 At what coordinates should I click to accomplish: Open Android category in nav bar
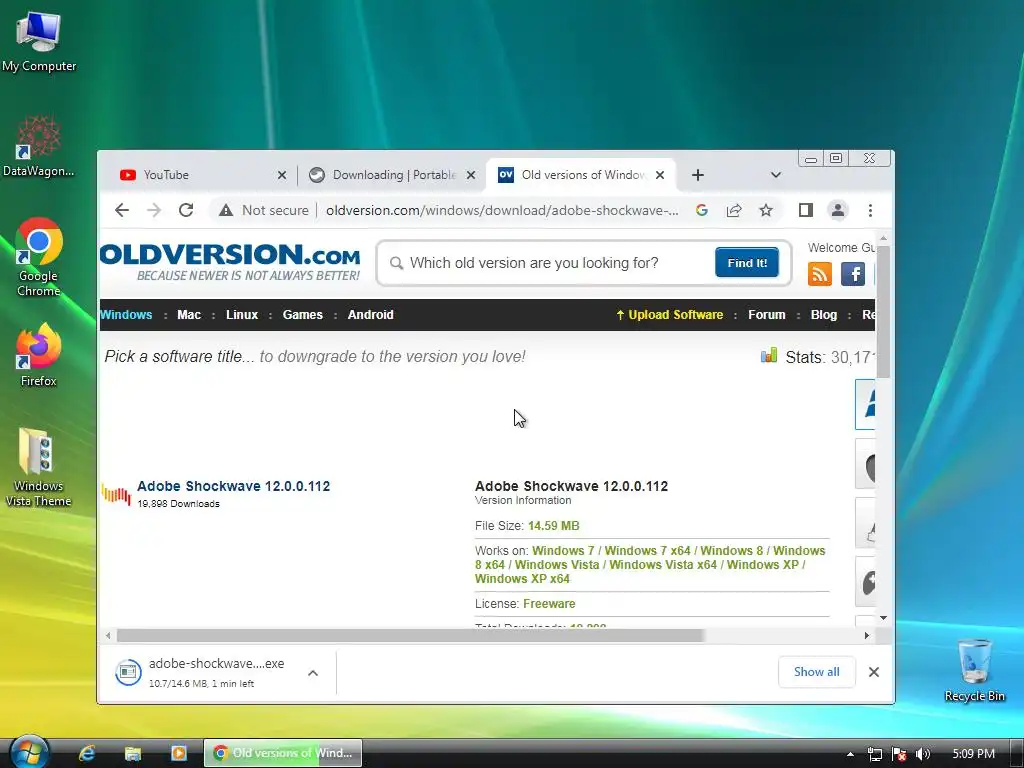[370, 315]
